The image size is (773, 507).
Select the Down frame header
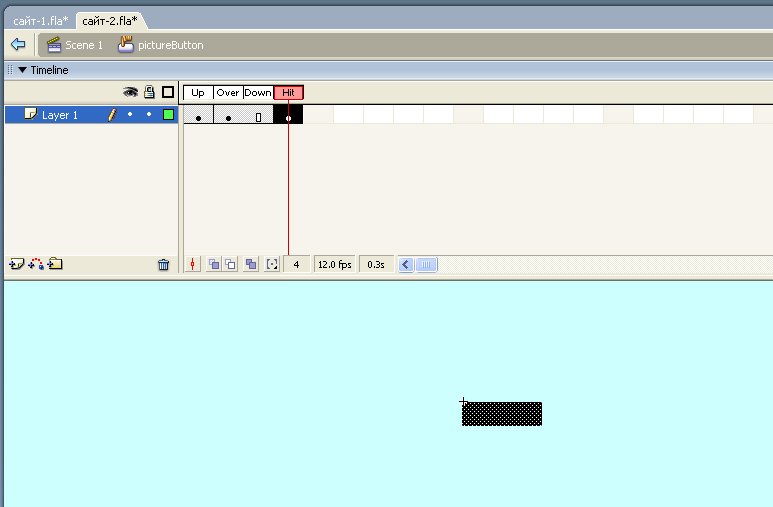pyautogui.click(x=258, y=92)
